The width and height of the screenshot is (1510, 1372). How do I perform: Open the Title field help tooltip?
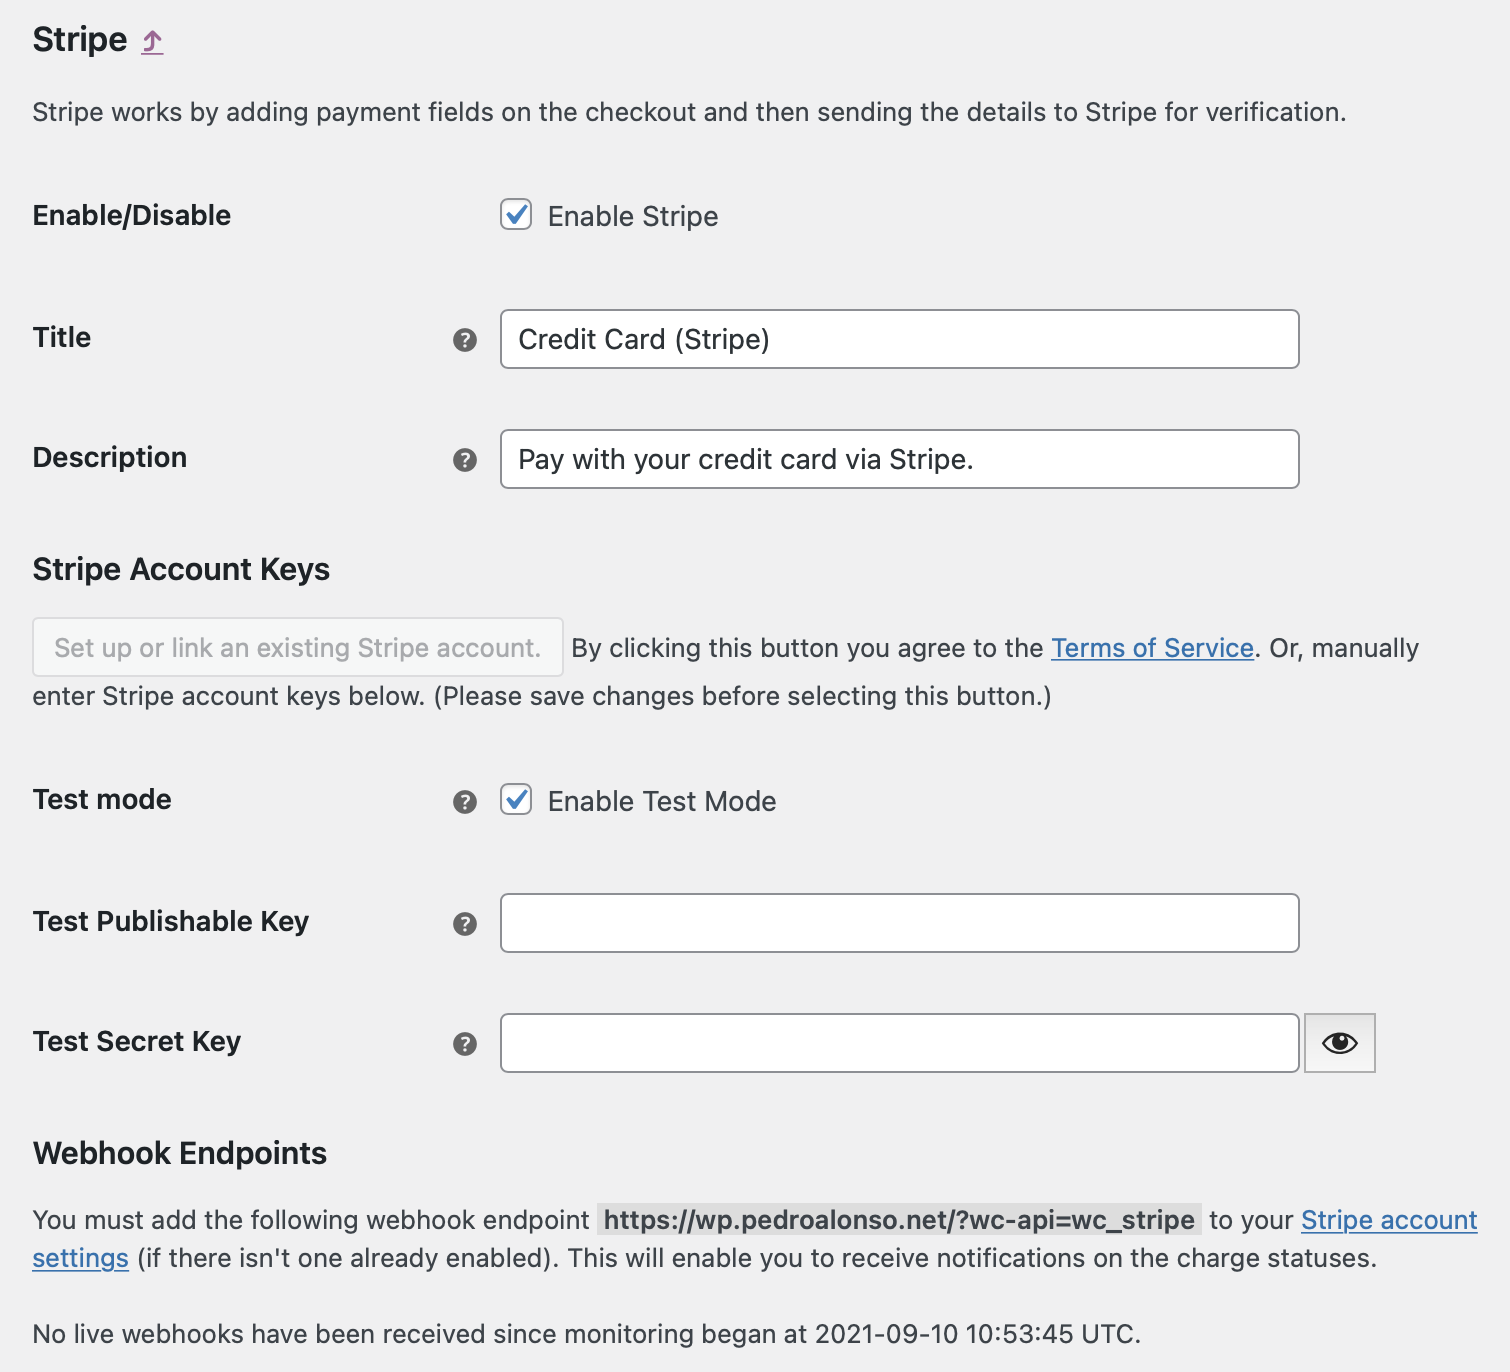[463, 340]
